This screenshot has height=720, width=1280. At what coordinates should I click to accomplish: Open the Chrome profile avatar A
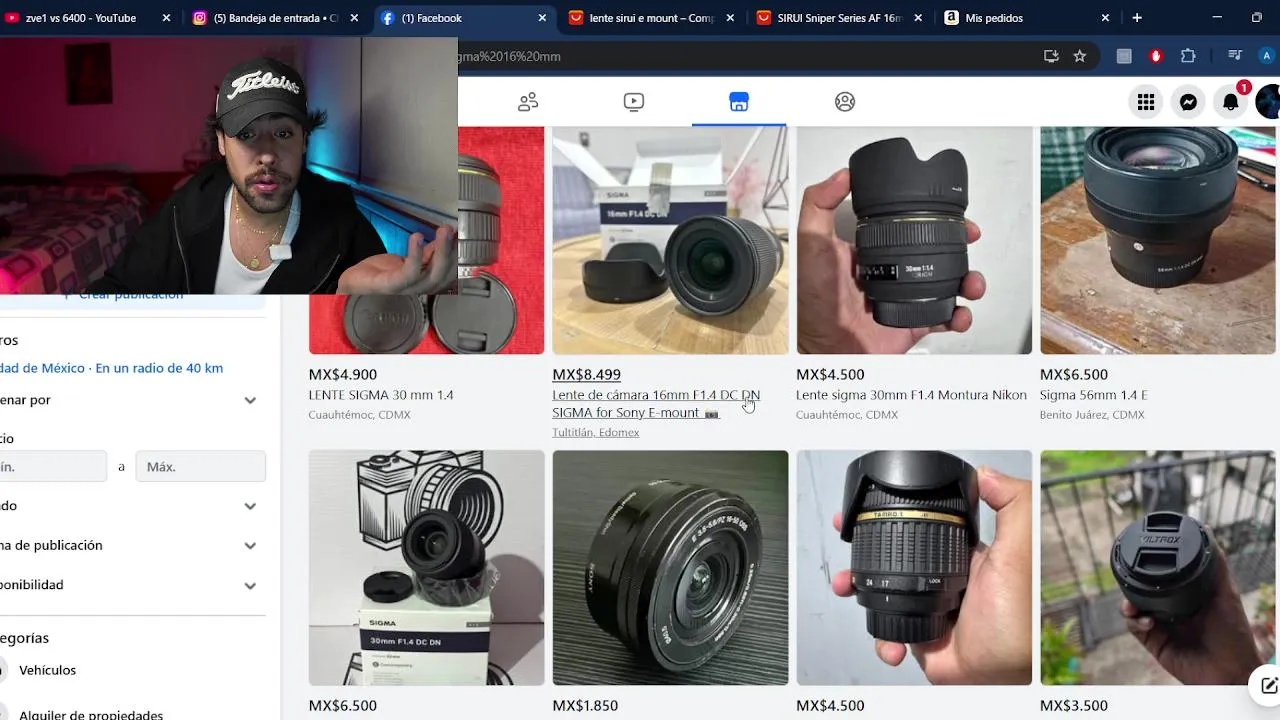[x=1267, y=56]
